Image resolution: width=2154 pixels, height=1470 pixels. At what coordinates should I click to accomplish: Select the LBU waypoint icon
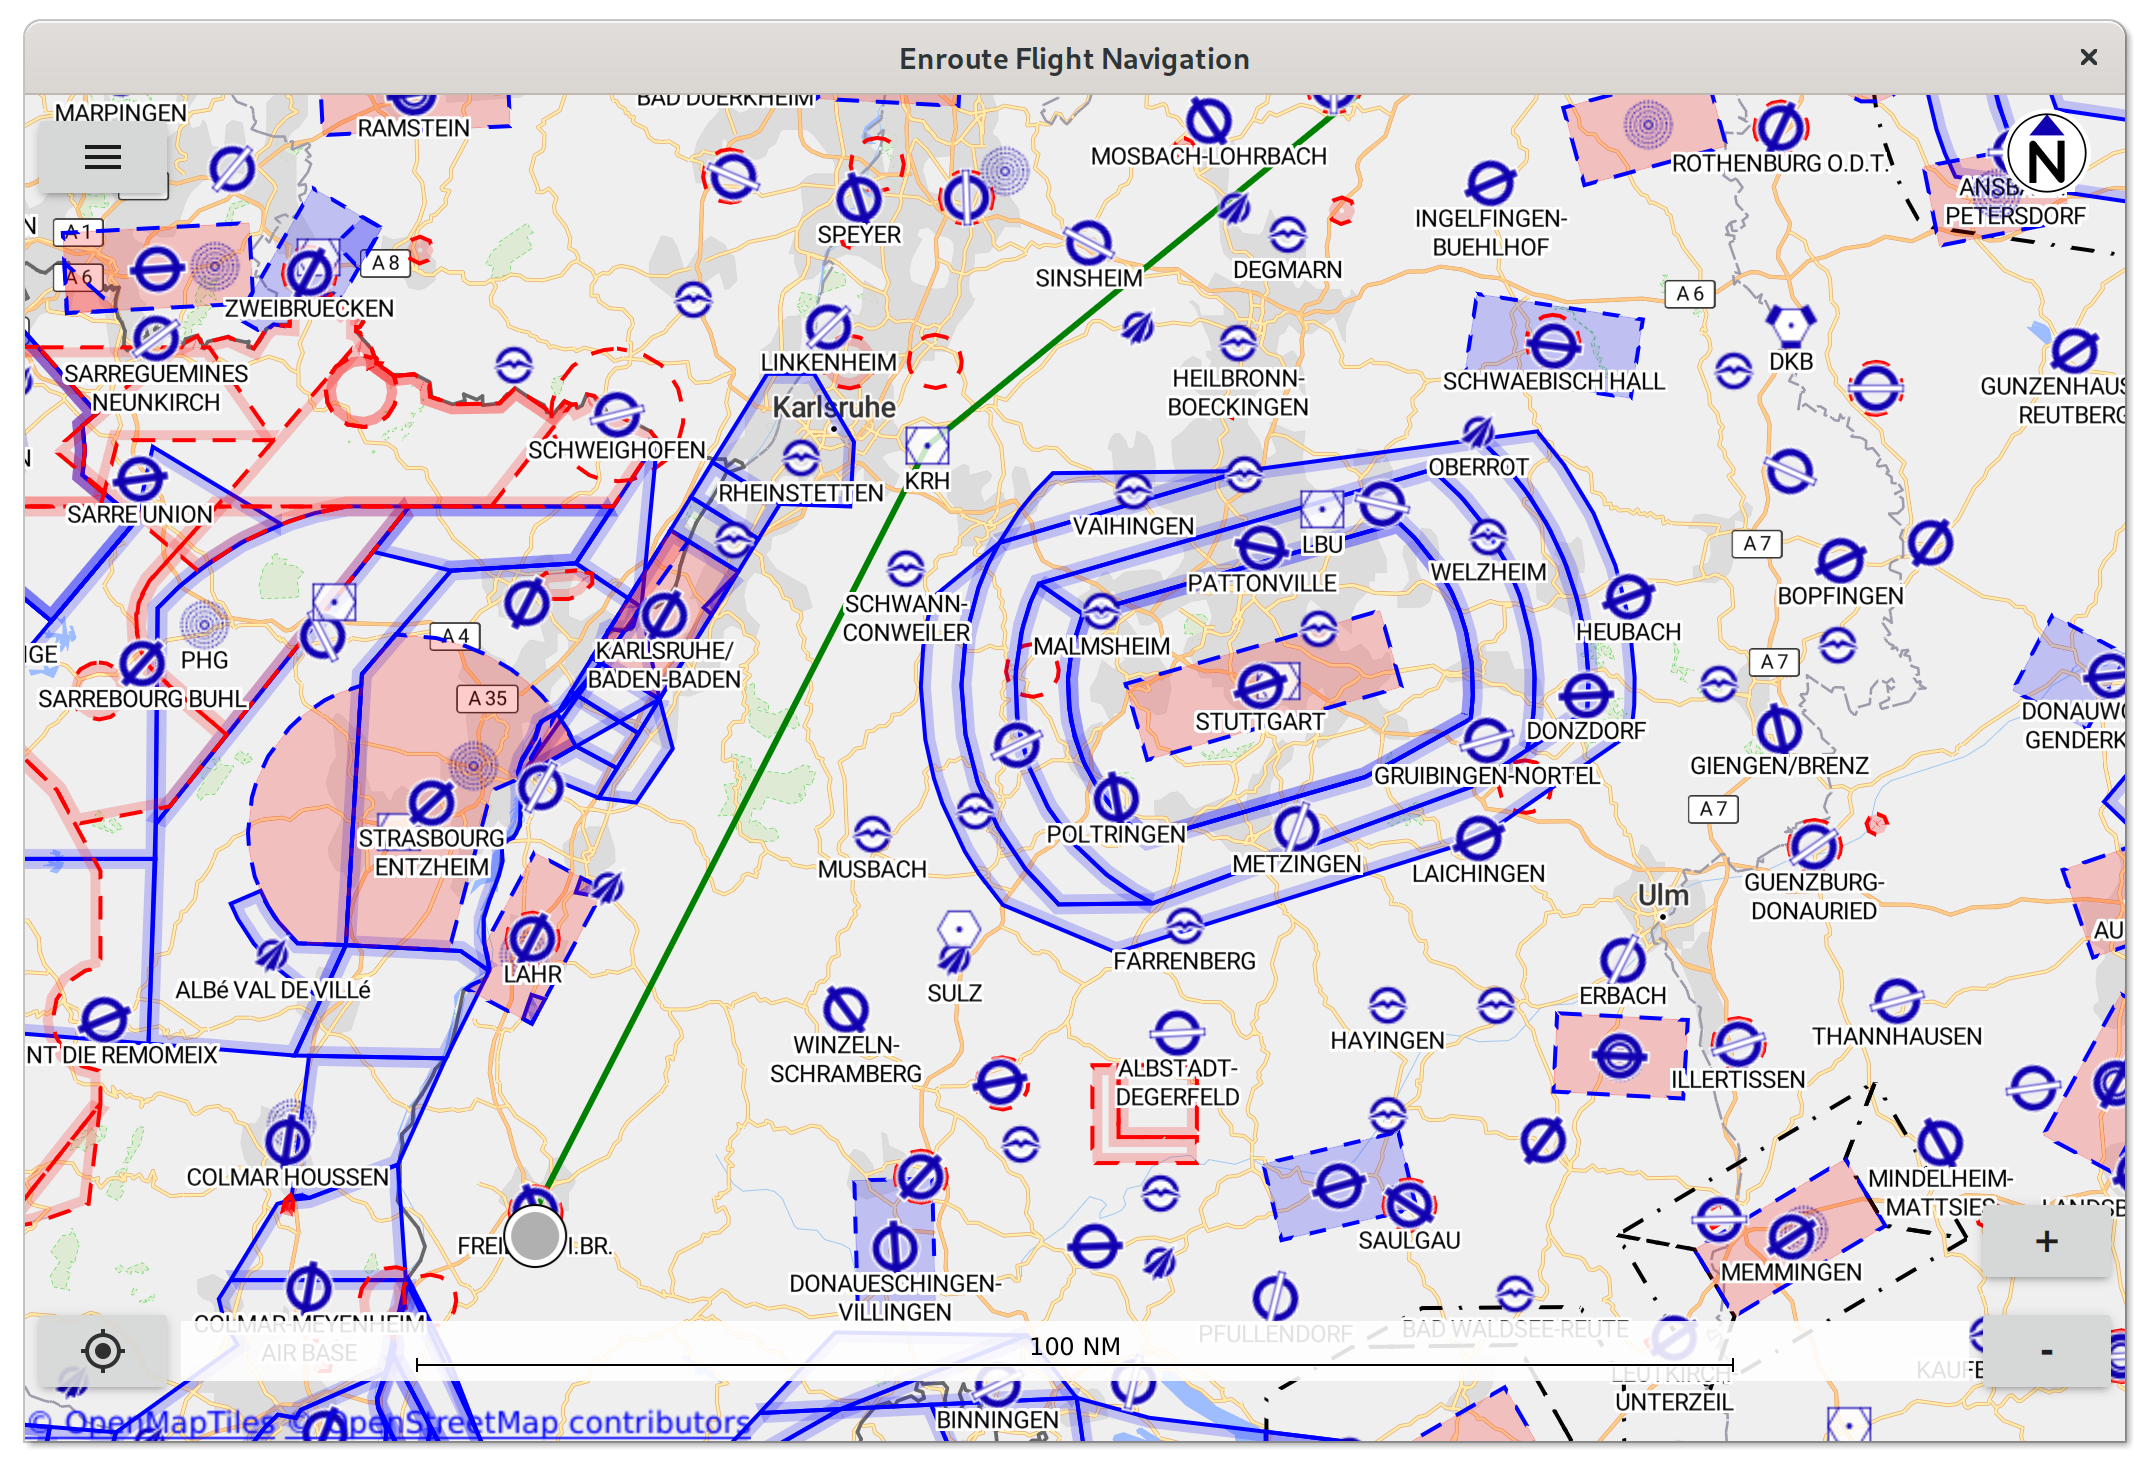1322,511
